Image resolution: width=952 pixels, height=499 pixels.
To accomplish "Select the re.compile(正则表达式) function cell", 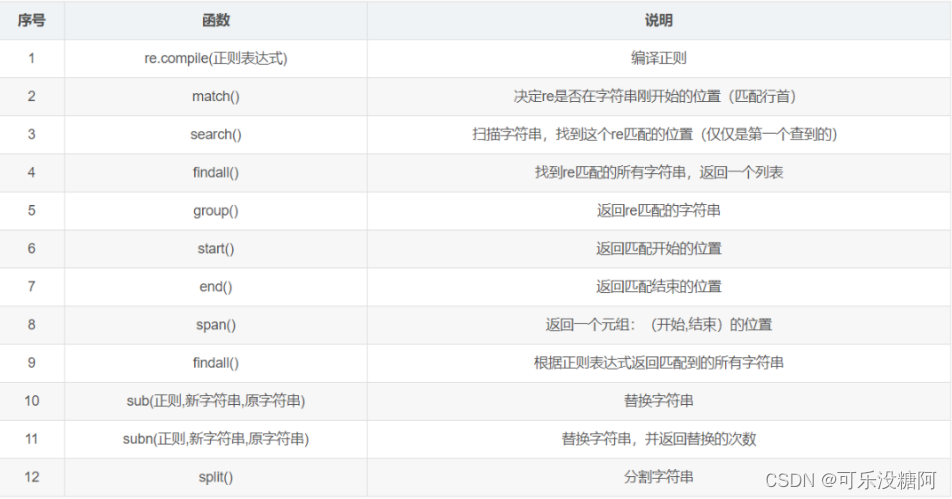I will pos(216,58).
